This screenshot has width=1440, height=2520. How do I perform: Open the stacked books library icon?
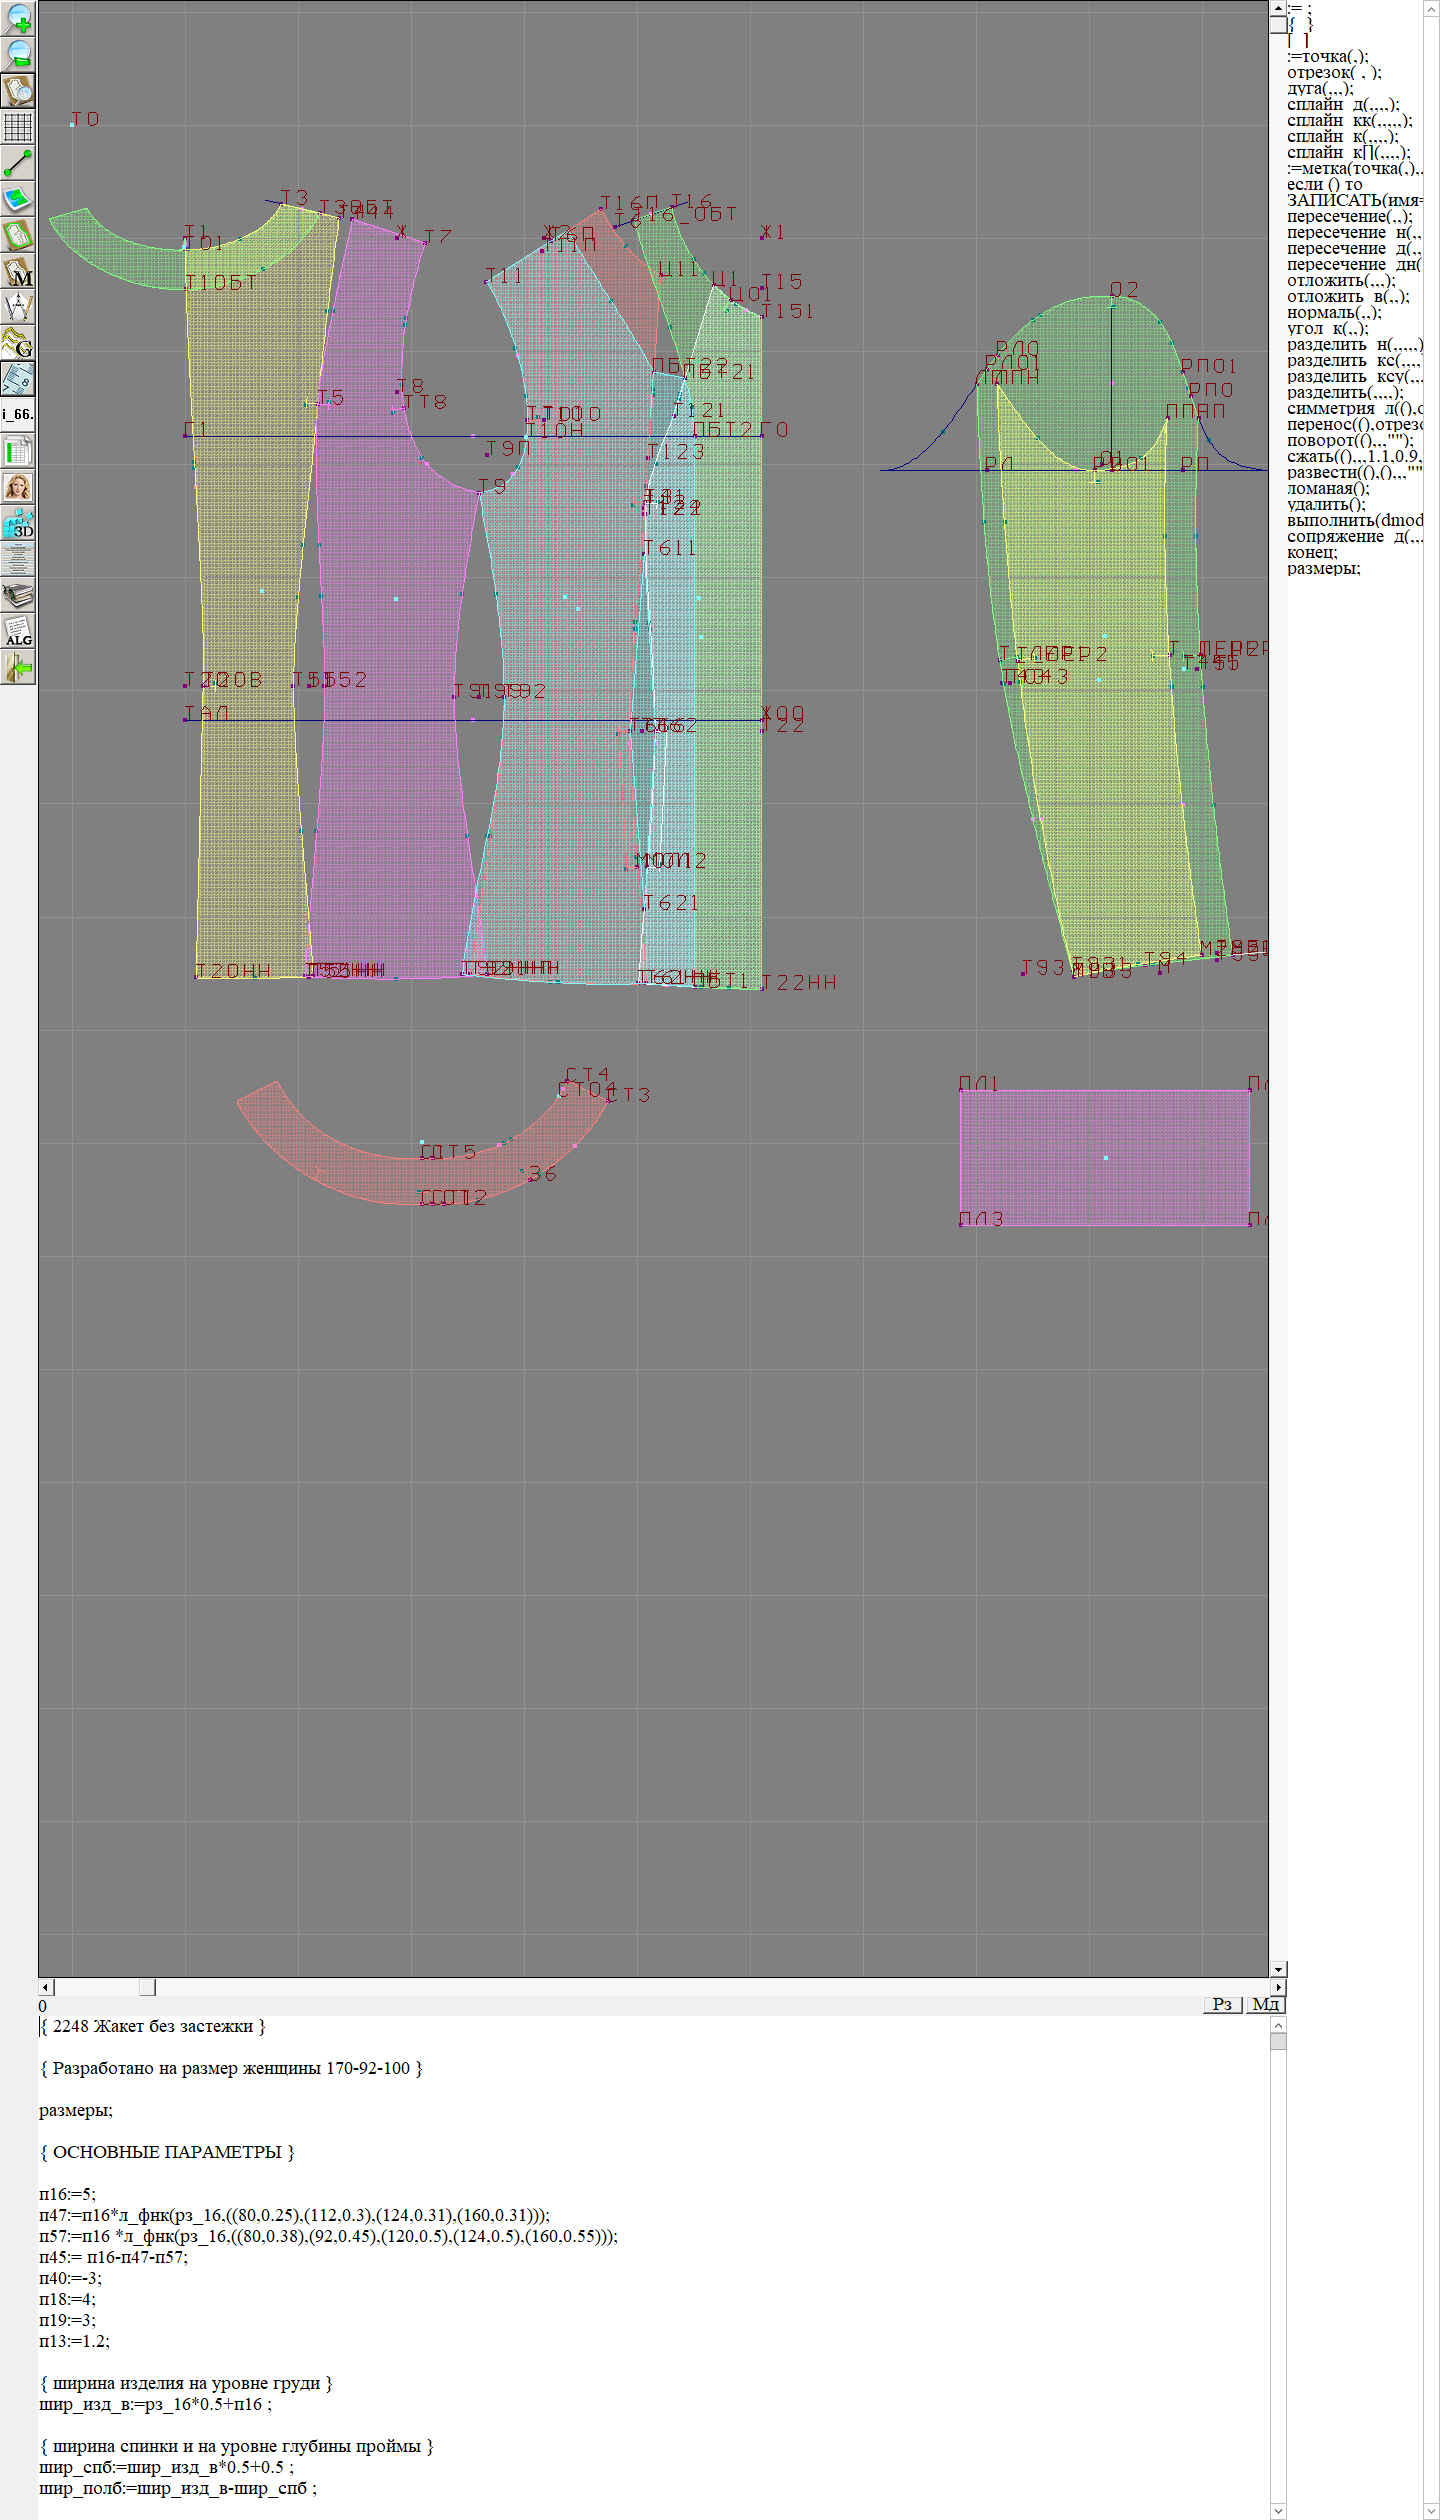(18, 596)
